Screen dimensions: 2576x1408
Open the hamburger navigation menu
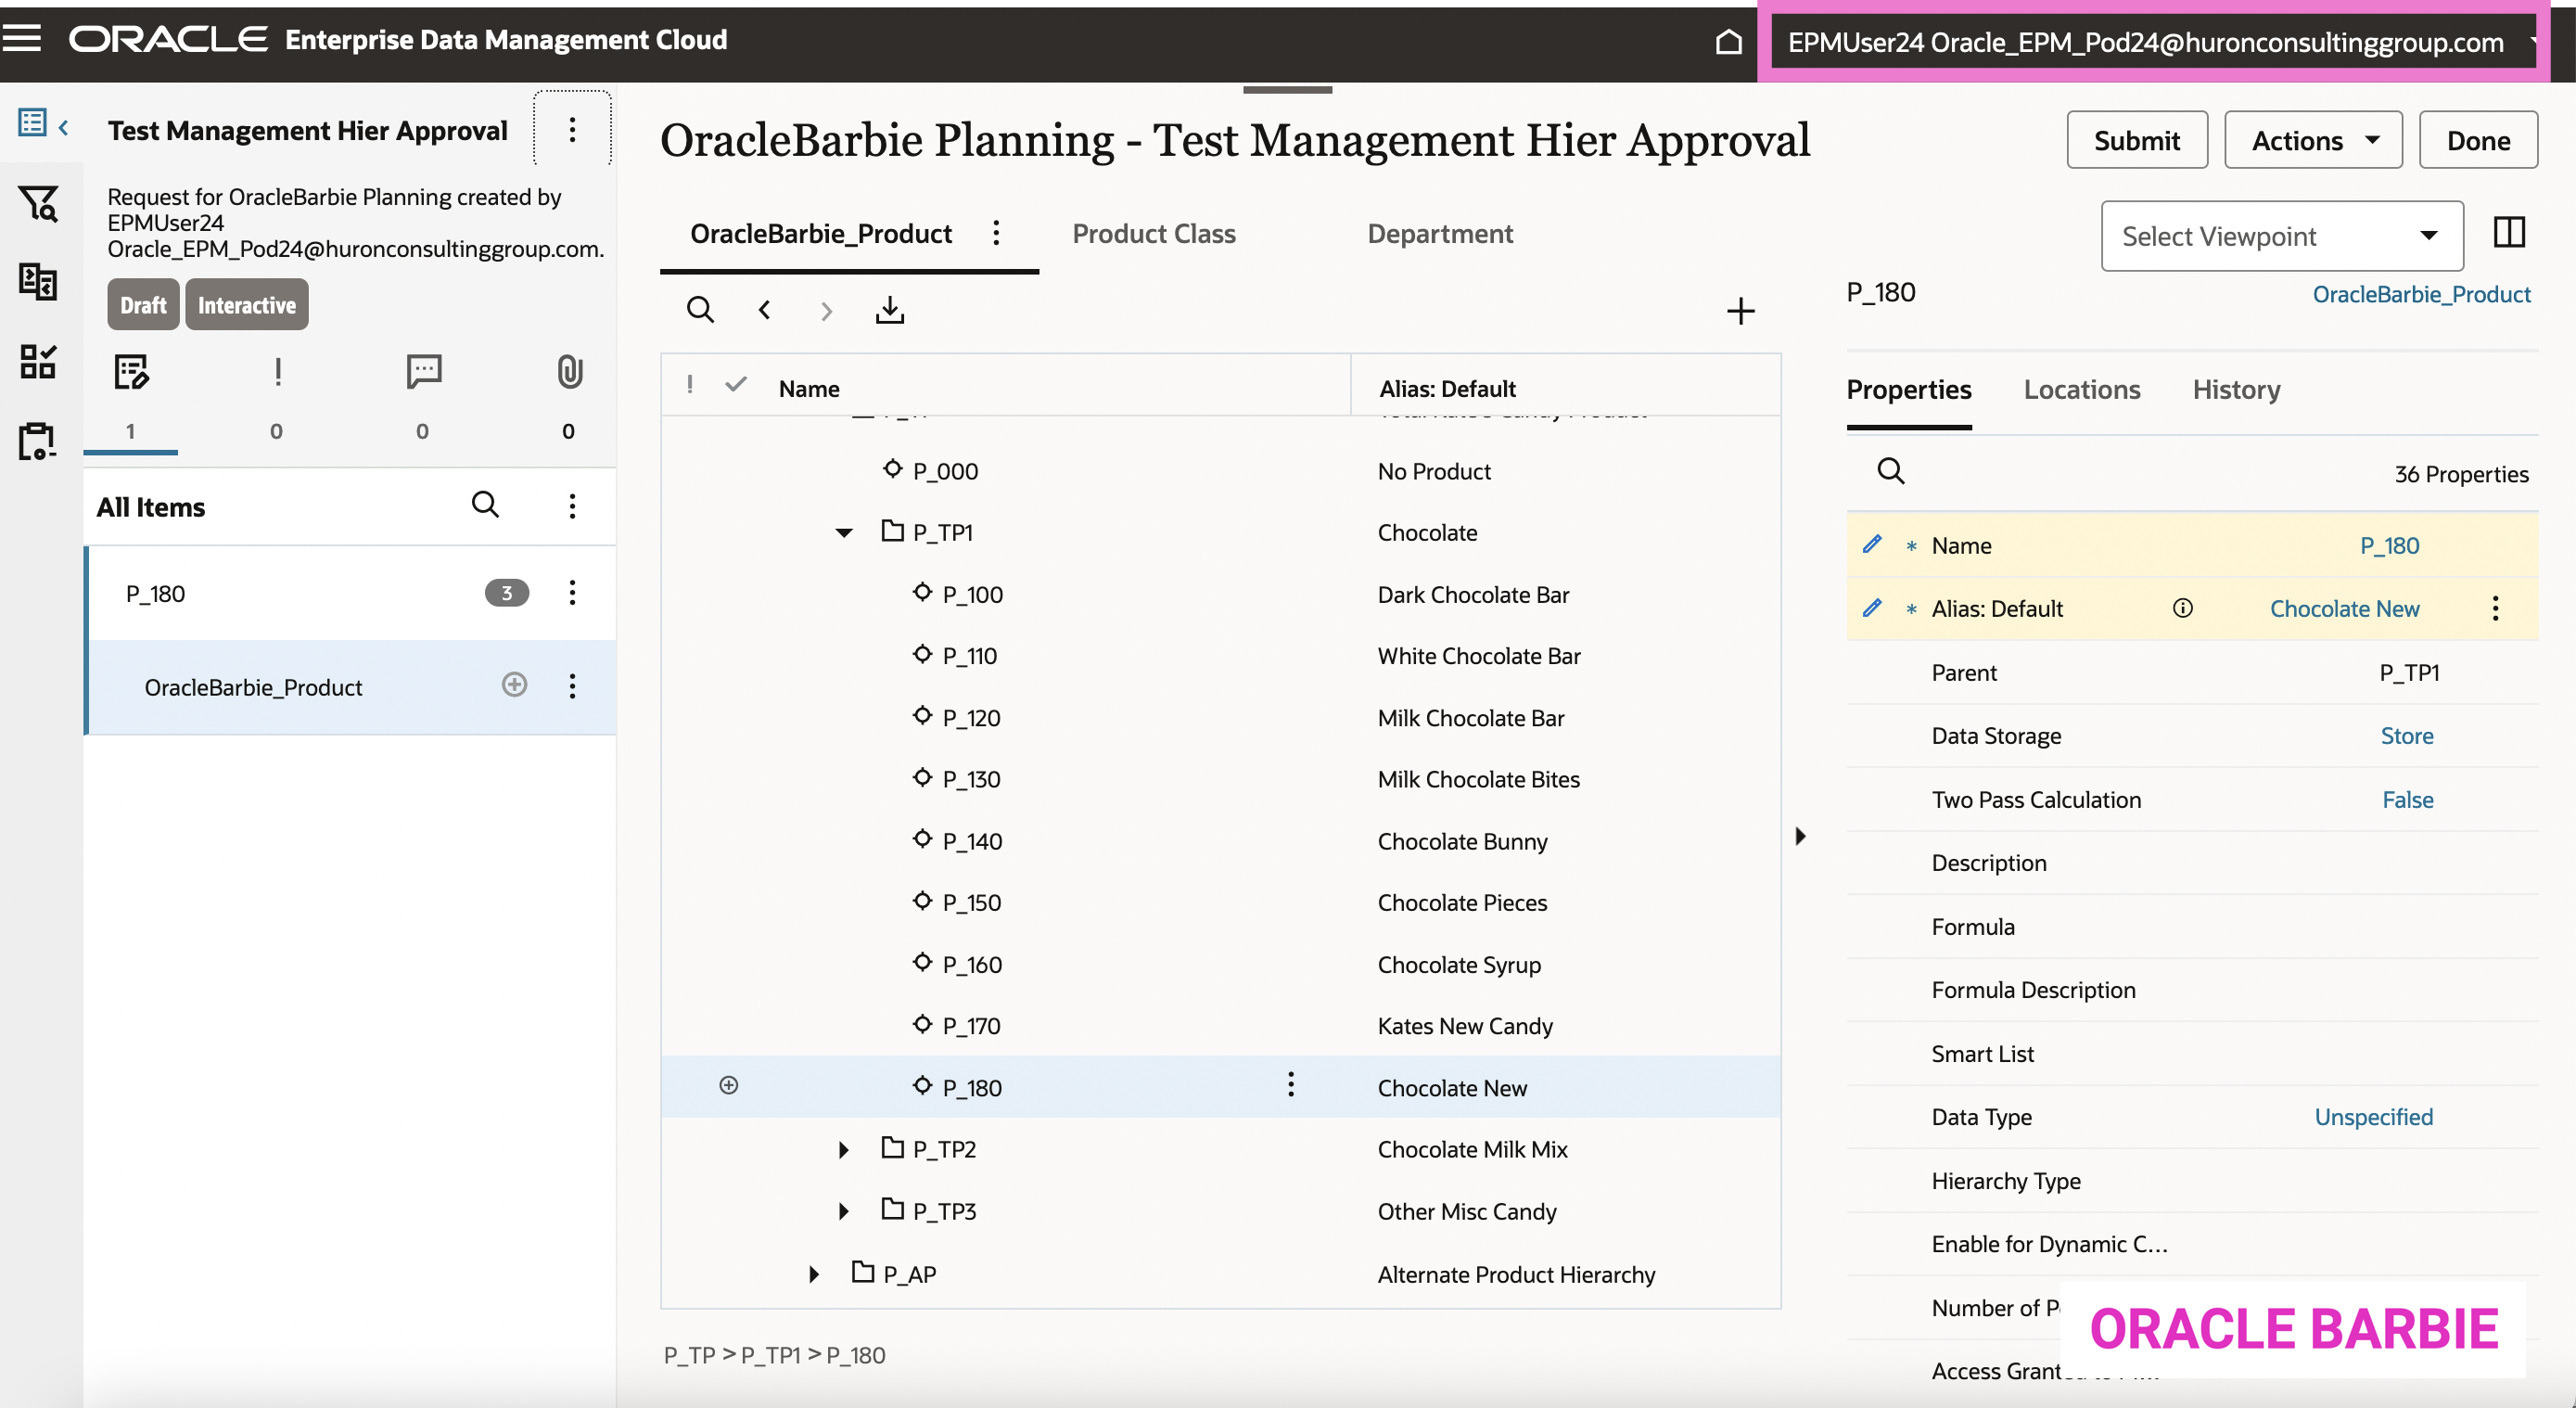click(x=22, y=39)
